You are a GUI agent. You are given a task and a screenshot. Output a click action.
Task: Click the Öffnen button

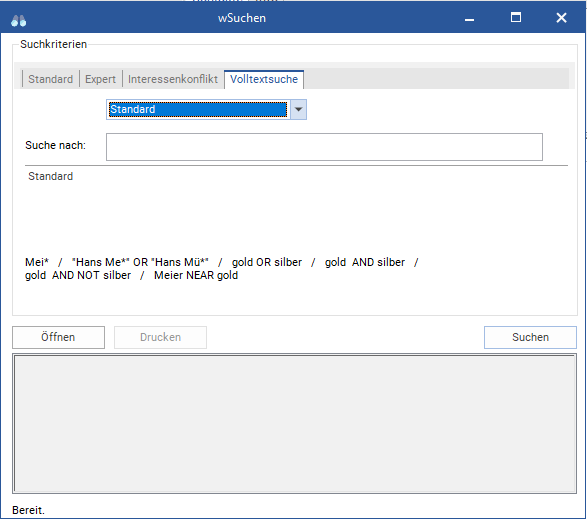click(x=58, y=337)
